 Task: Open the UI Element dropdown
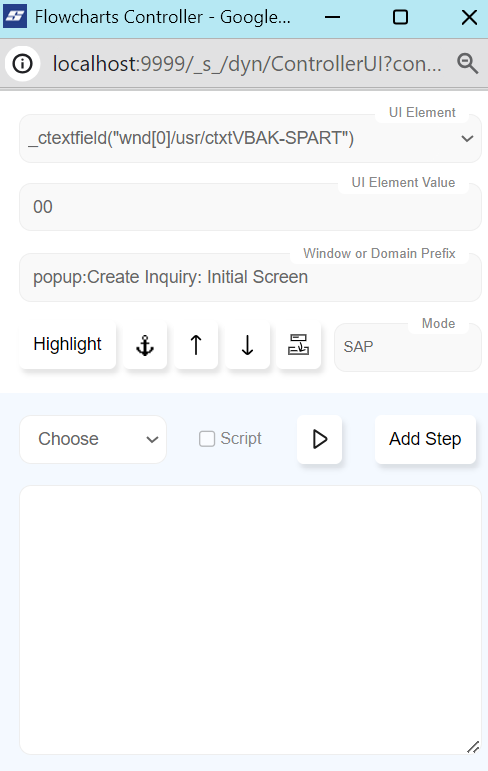pyautogui.click(x=250, y=139)
